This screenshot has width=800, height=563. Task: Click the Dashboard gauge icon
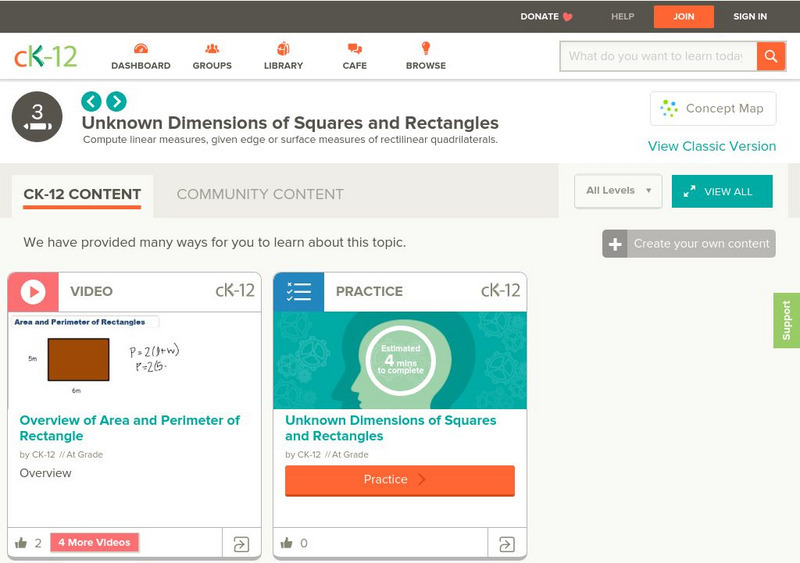coord(140,49)
